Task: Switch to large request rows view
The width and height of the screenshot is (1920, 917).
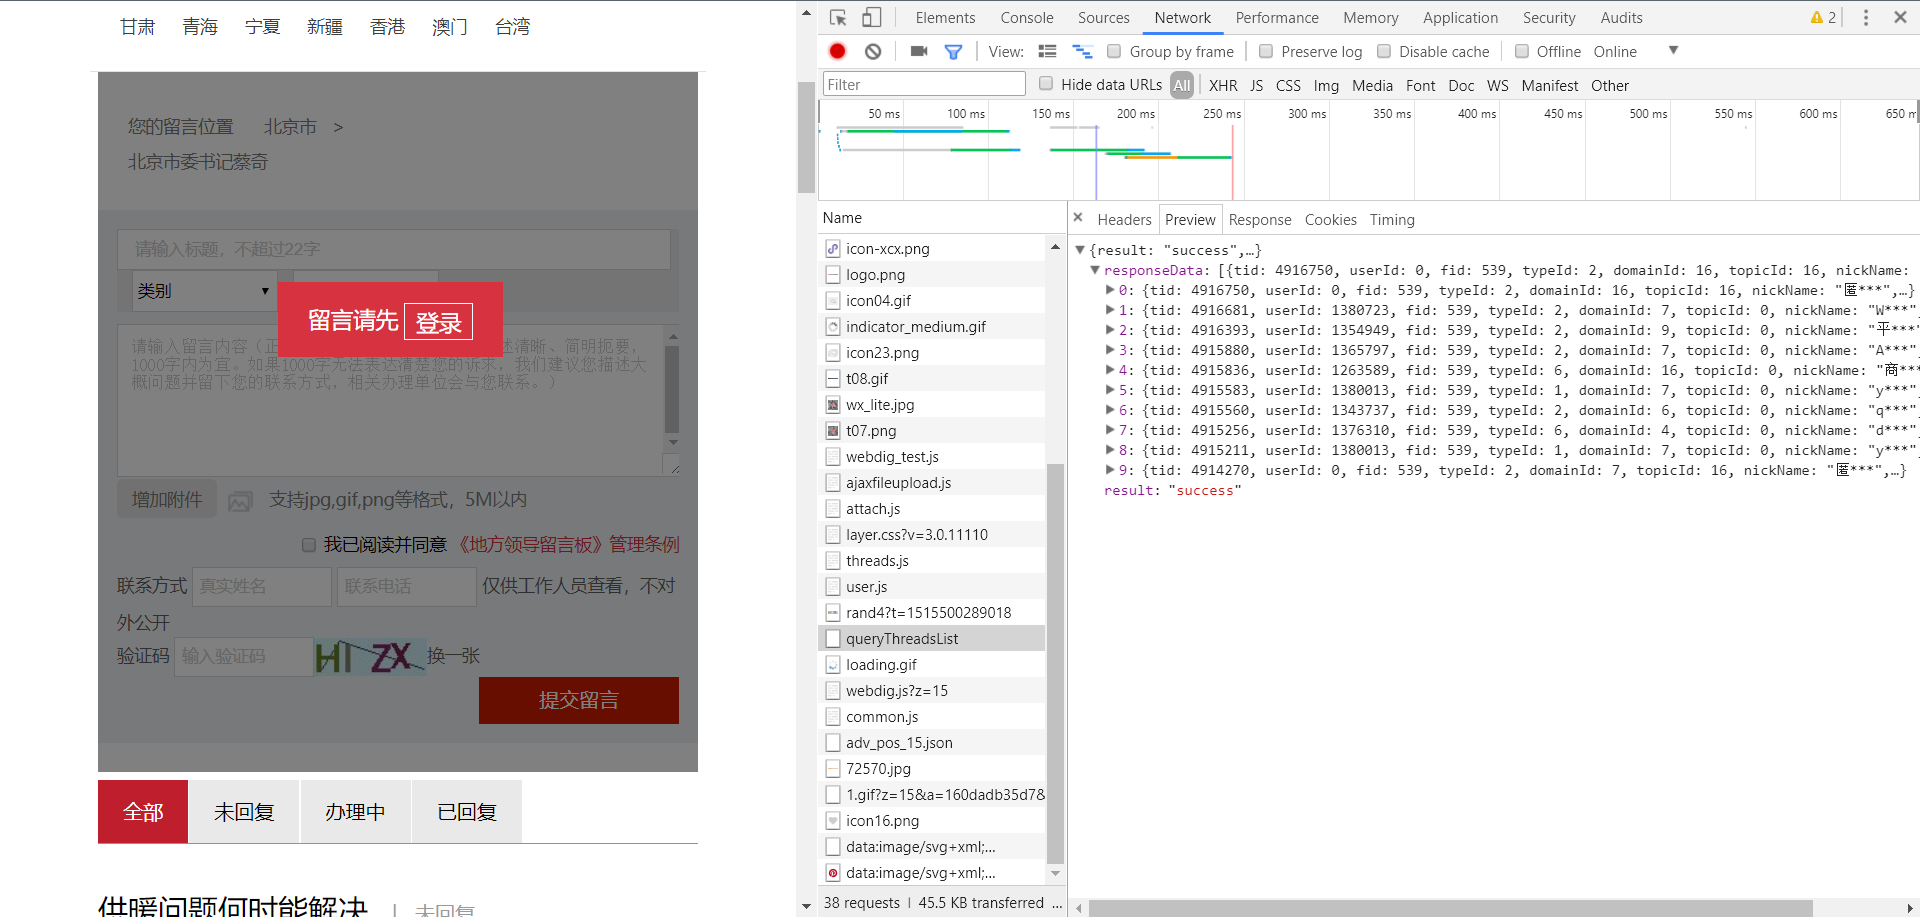Action: coord(1047,51)
